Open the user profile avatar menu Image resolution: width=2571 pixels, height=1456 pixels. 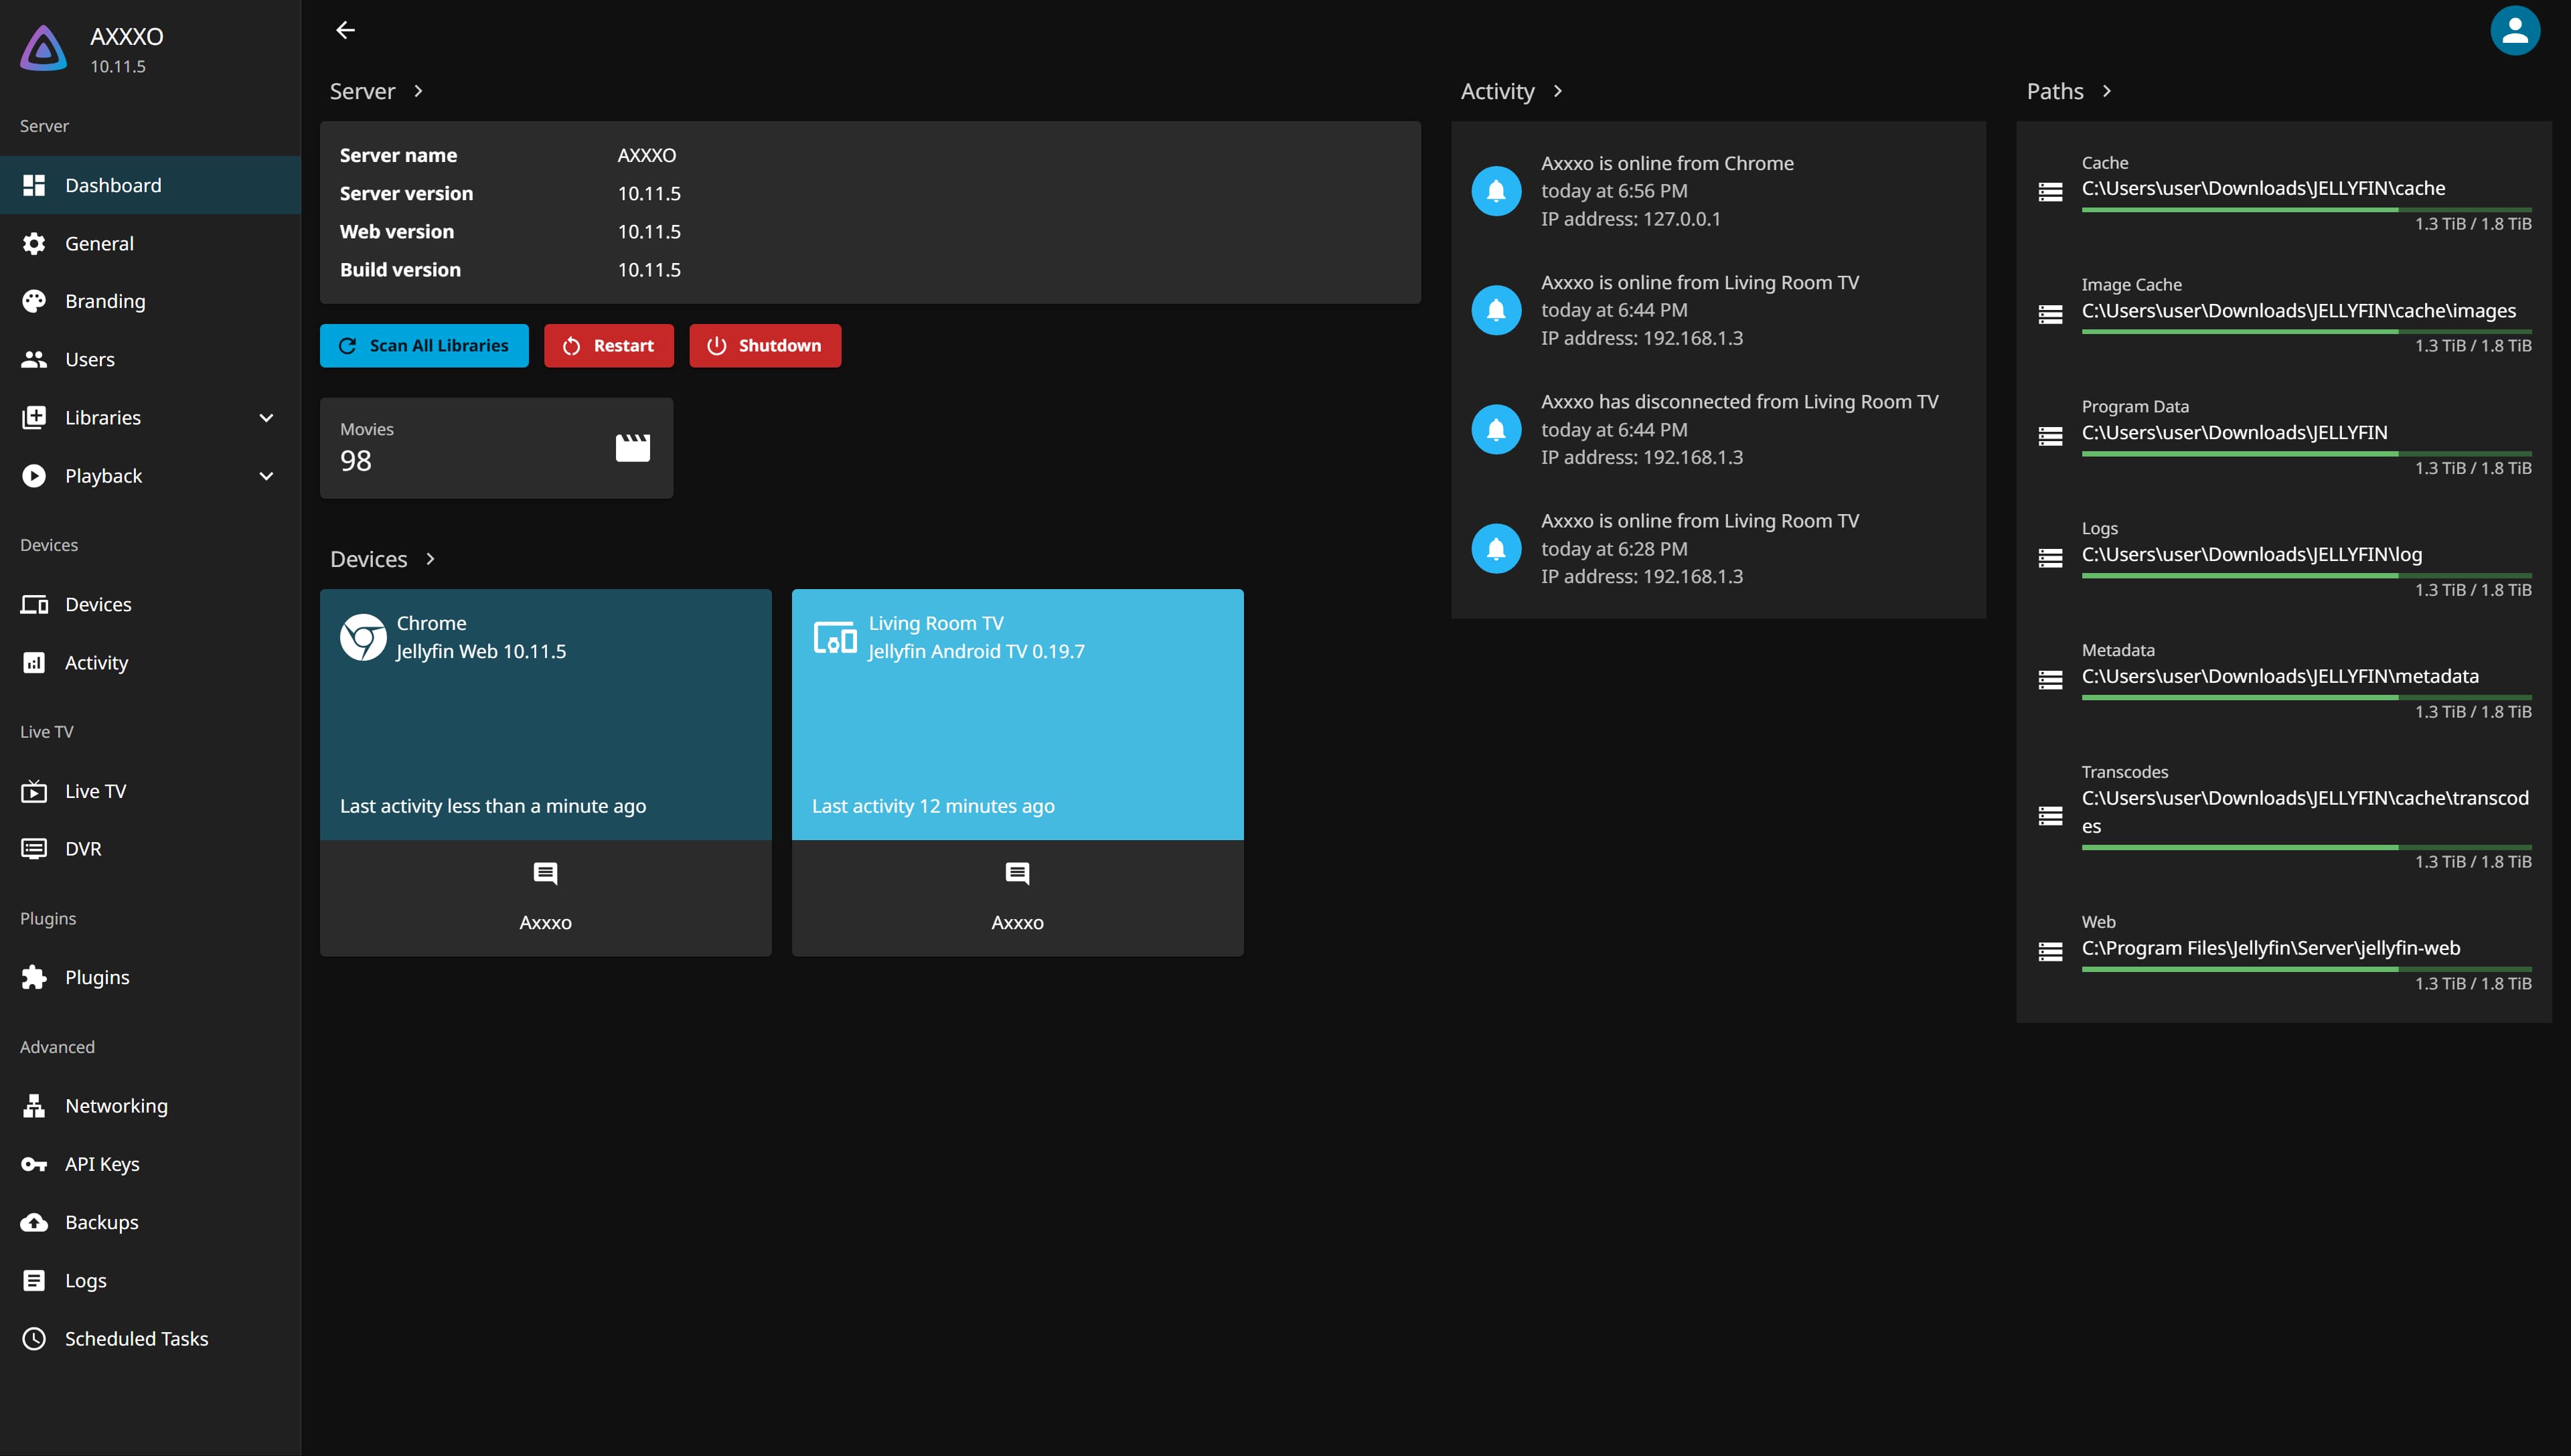2515,30
